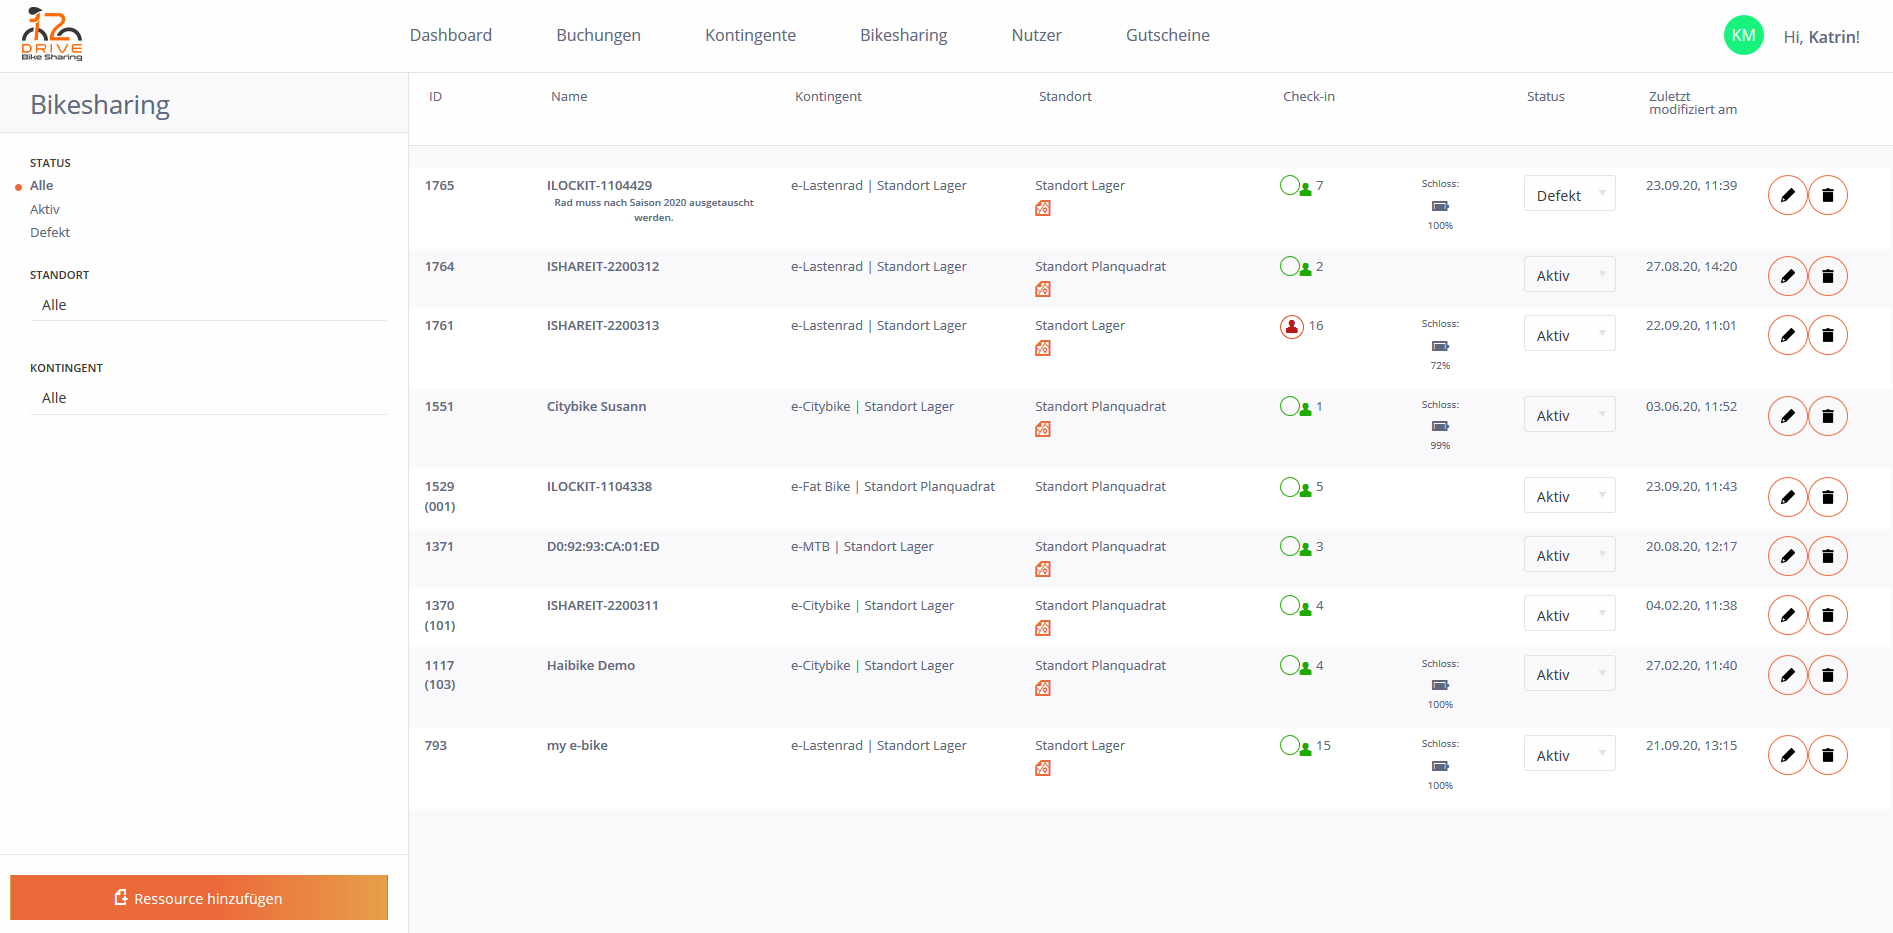Click the name Citybike Susann

(596, 406)
